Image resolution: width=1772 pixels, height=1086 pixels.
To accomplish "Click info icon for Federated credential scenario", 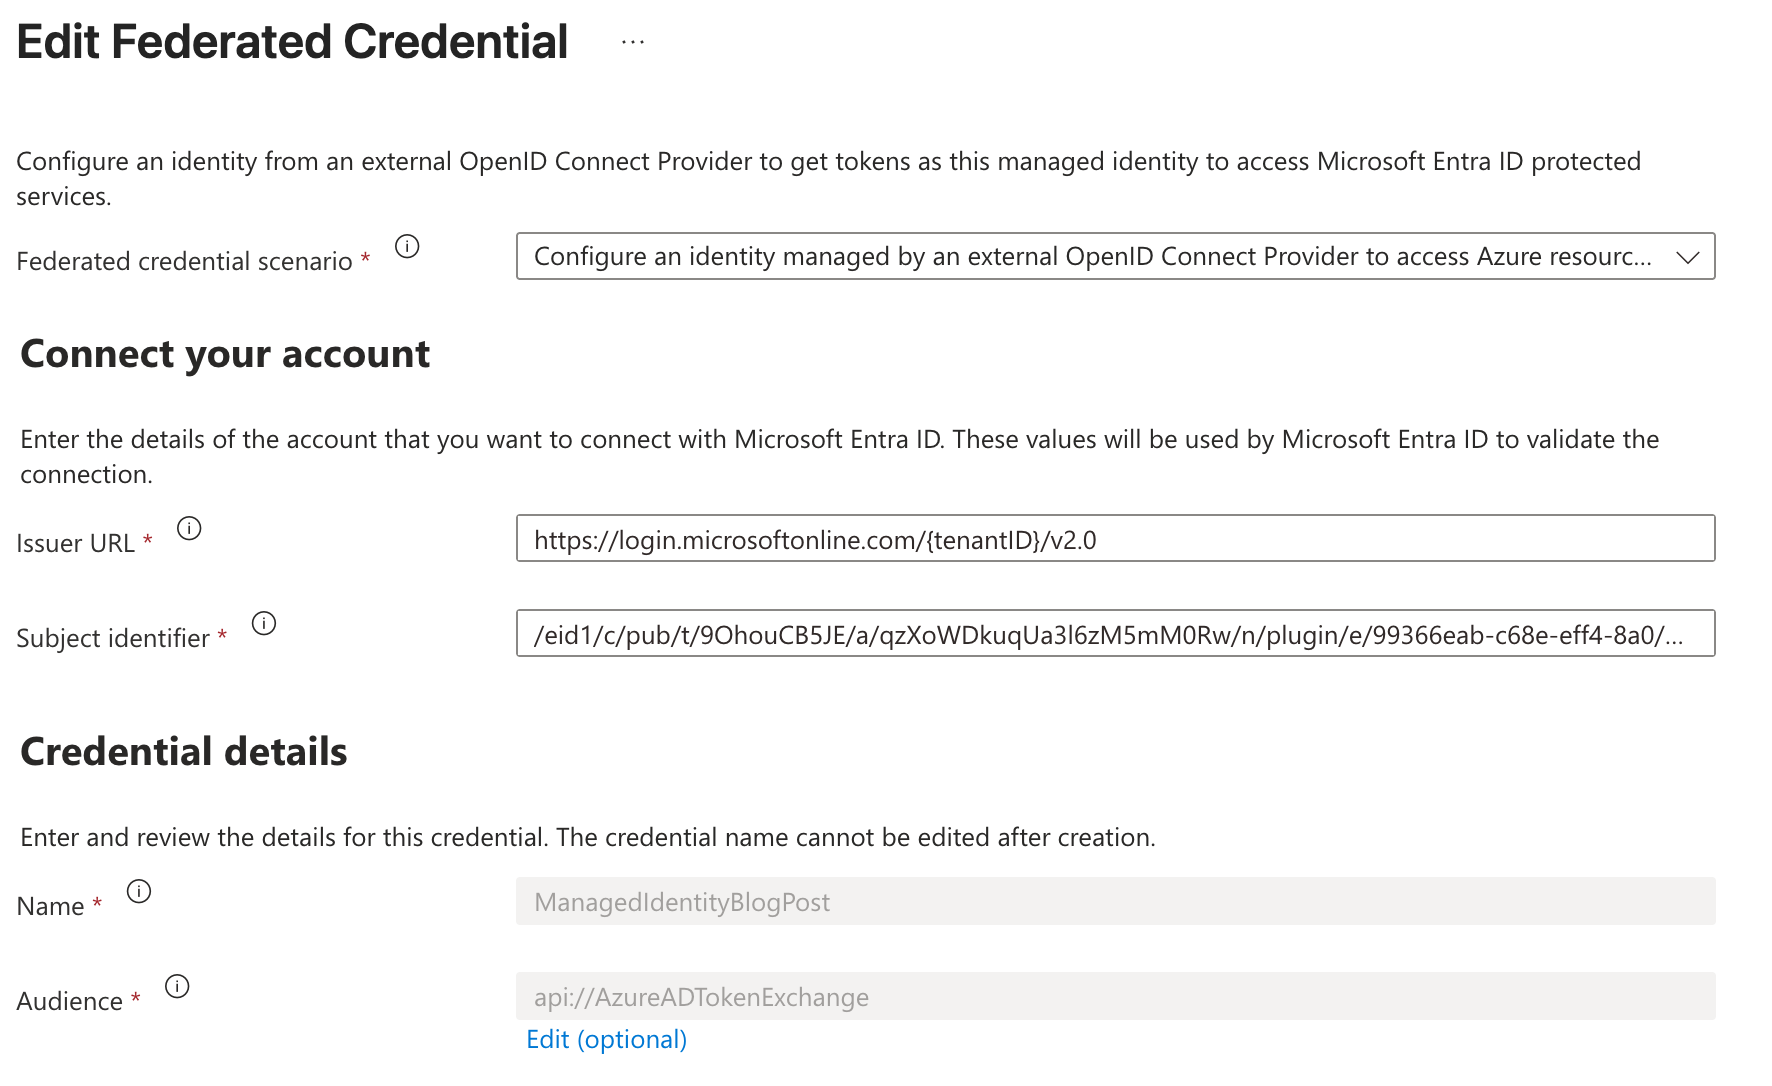I will click(x=407, y=246).
